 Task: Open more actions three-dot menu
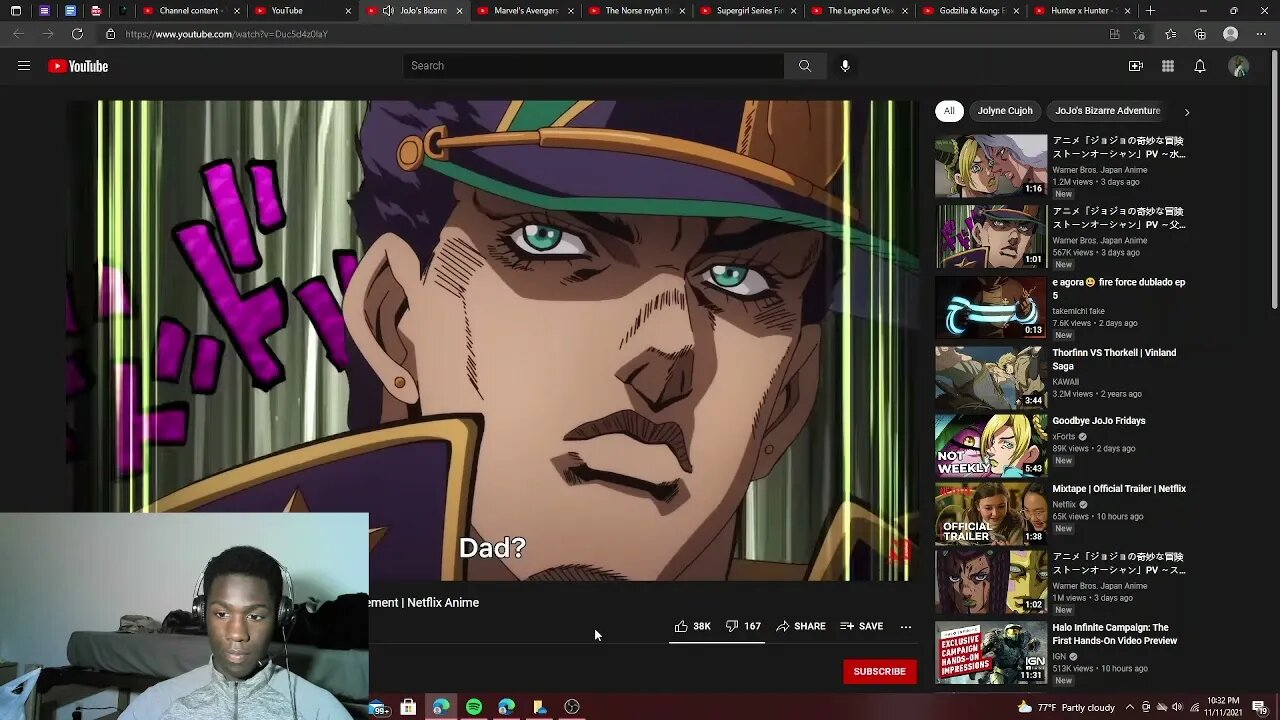906,627
